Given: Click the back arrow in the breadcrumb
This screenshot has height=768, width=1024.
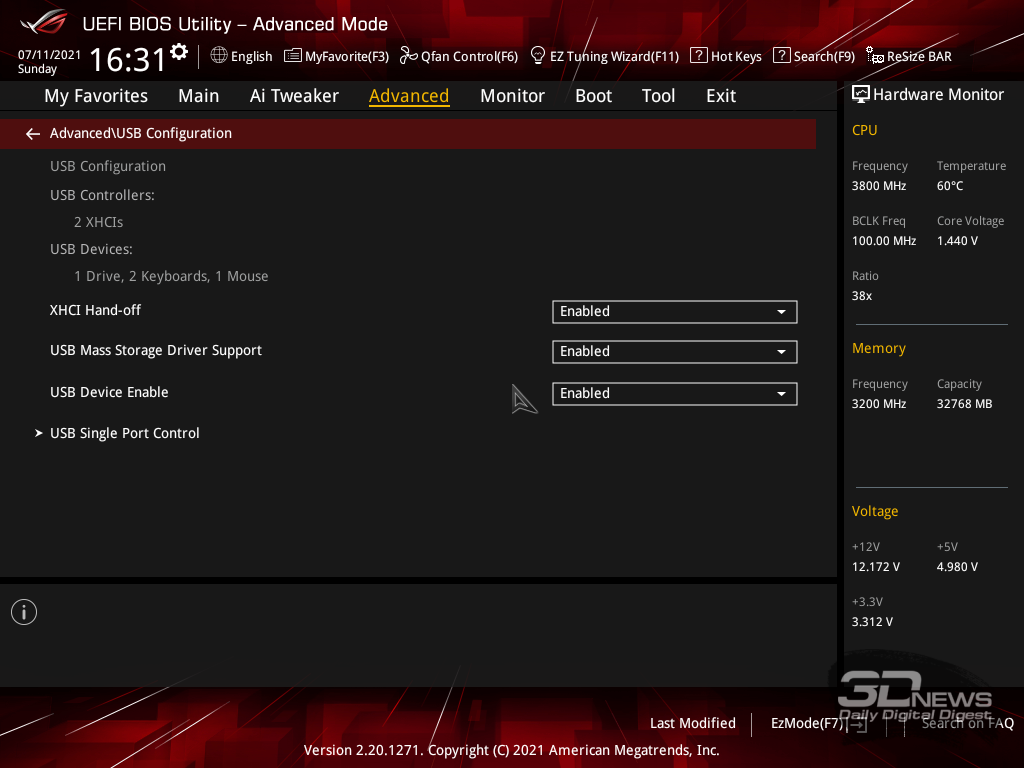Looking at the screenshot, I should pos(33,134).
